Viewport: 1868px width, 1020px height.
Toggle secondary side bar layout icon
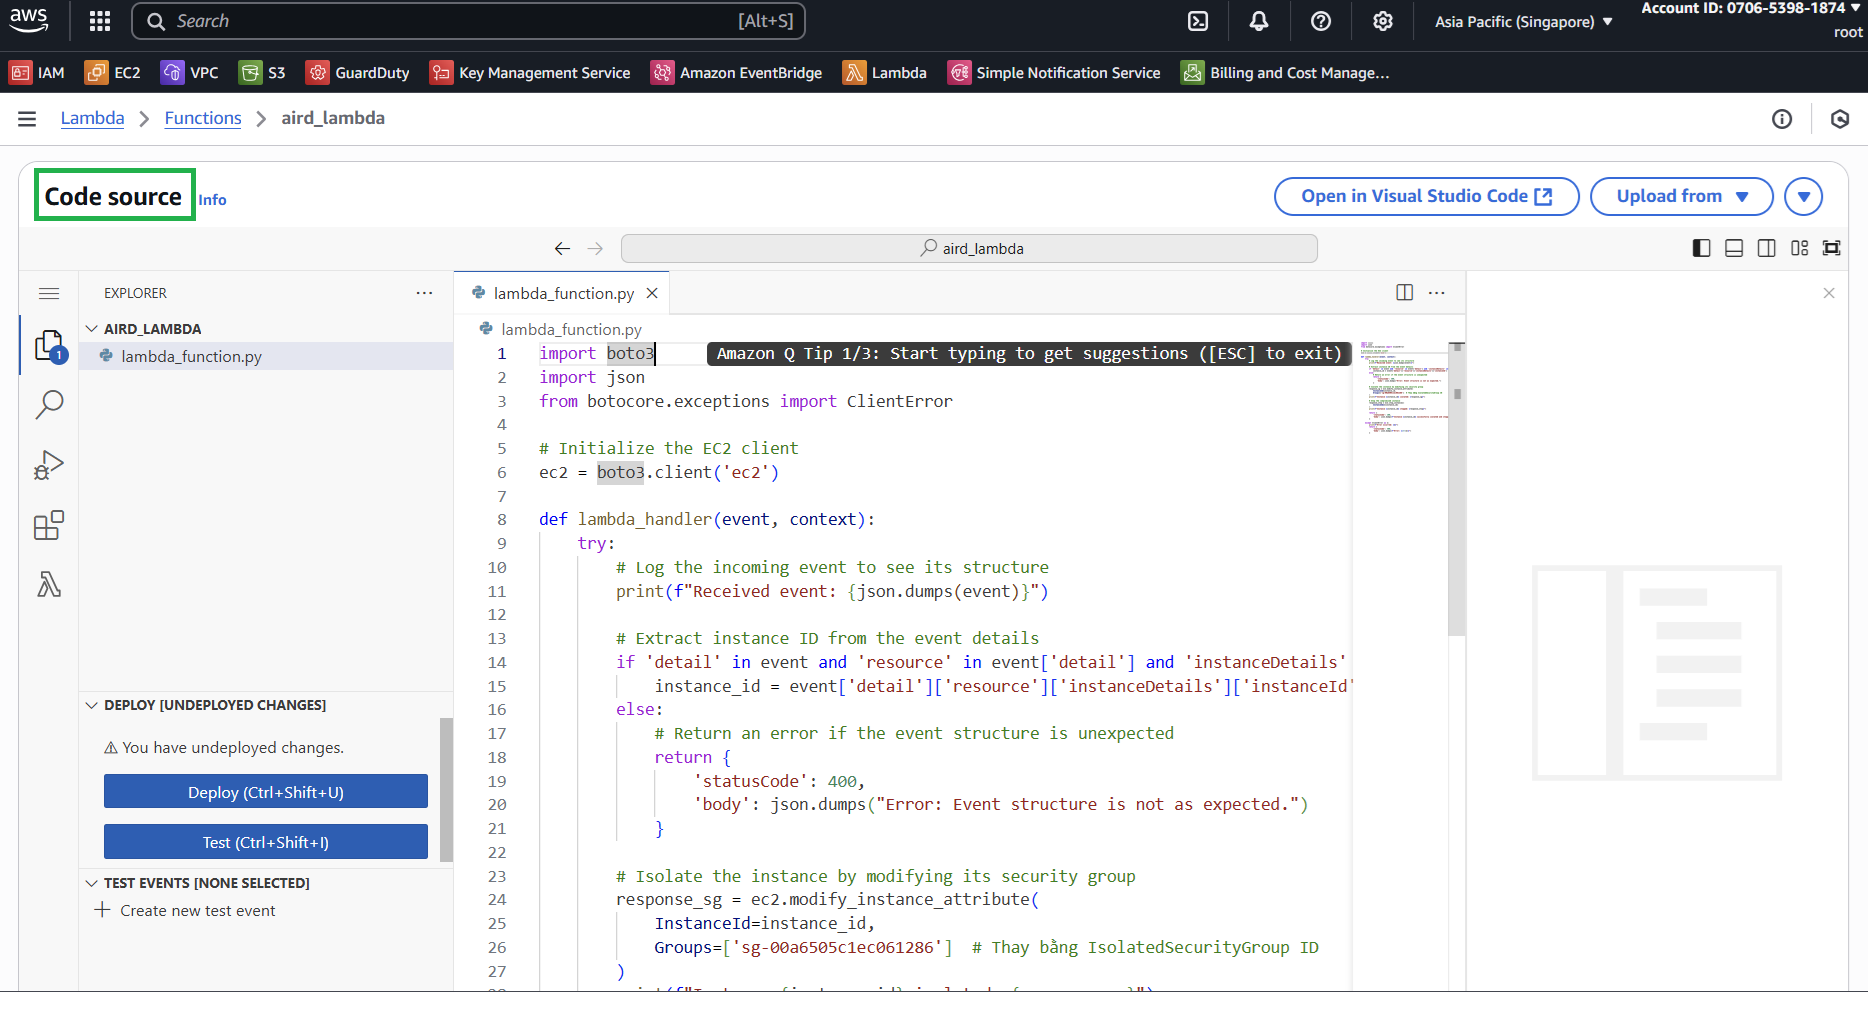coord(1767,248)
